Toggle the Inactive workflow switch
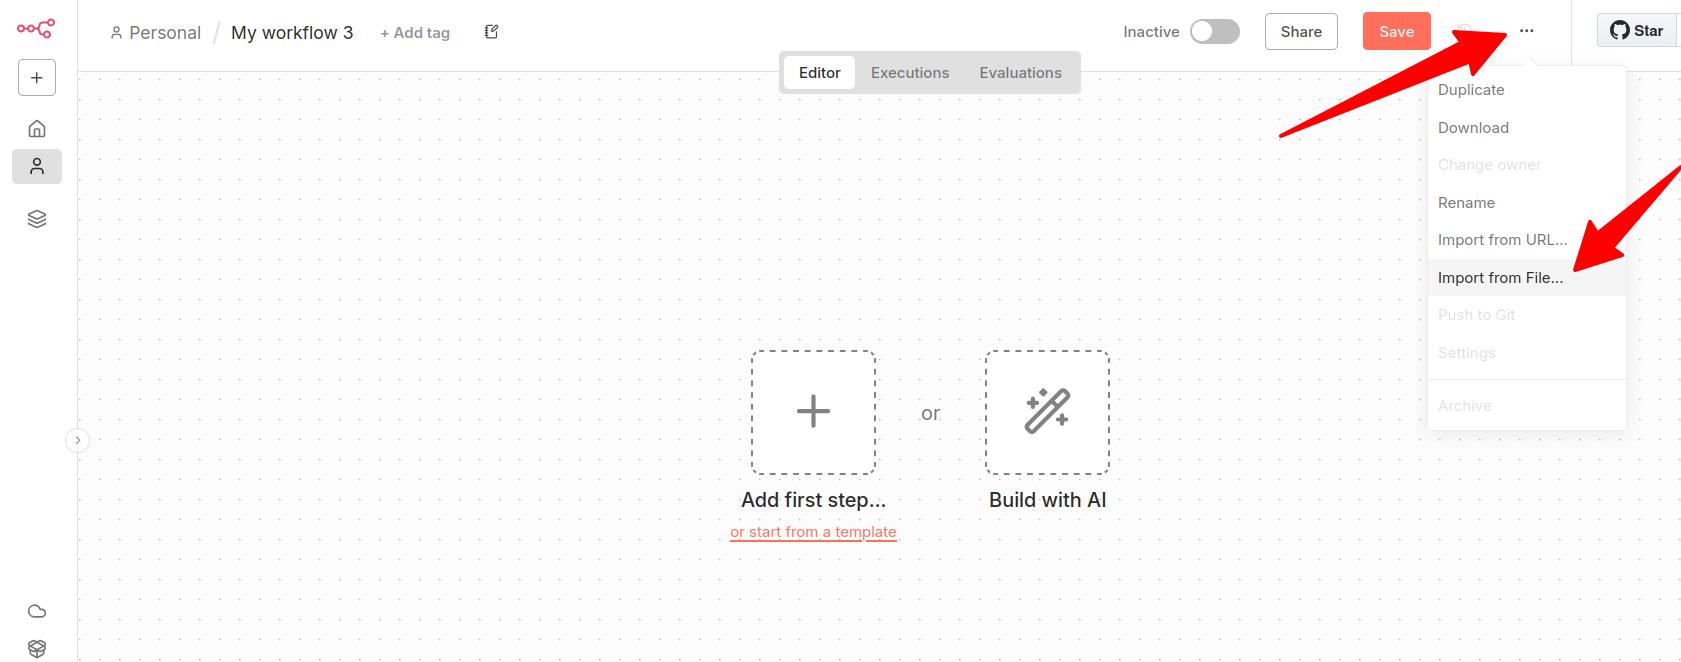 click(1214, 32)
